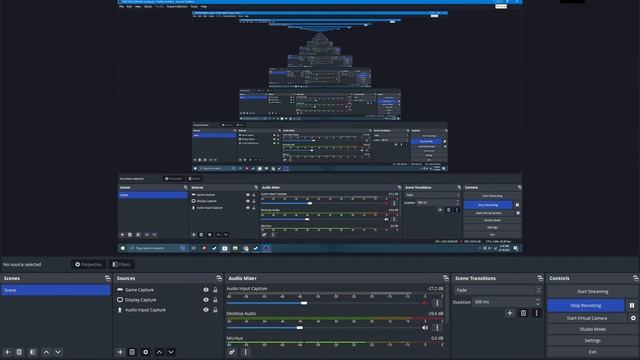Click the preview canvas area
640x360 pixels.
[x=320, y=128]
